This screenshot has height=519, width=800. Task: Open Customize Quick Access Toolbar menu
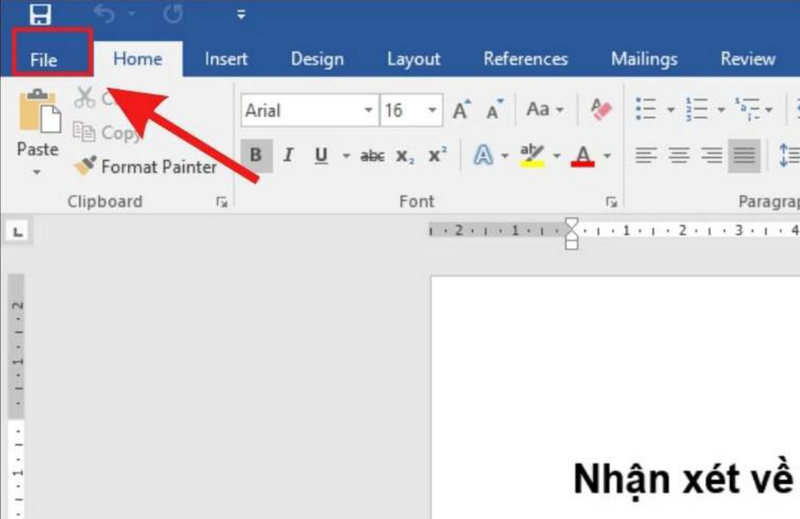[241, 14]
